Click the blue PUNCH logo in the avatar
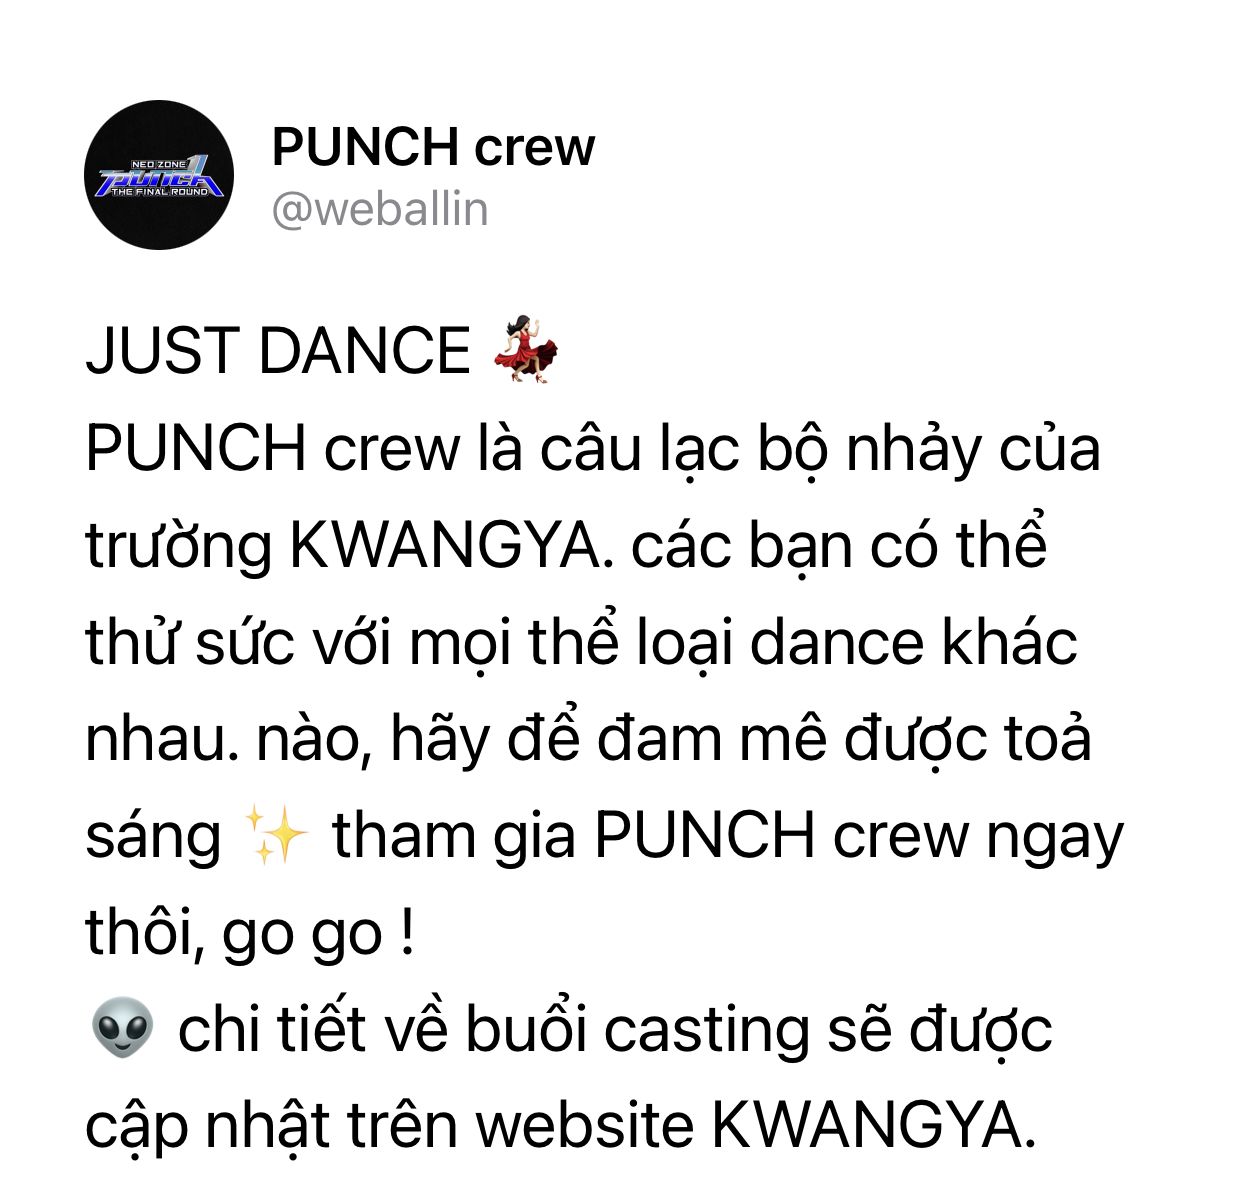This screenshot has height=1200, width=1242. 160,178
